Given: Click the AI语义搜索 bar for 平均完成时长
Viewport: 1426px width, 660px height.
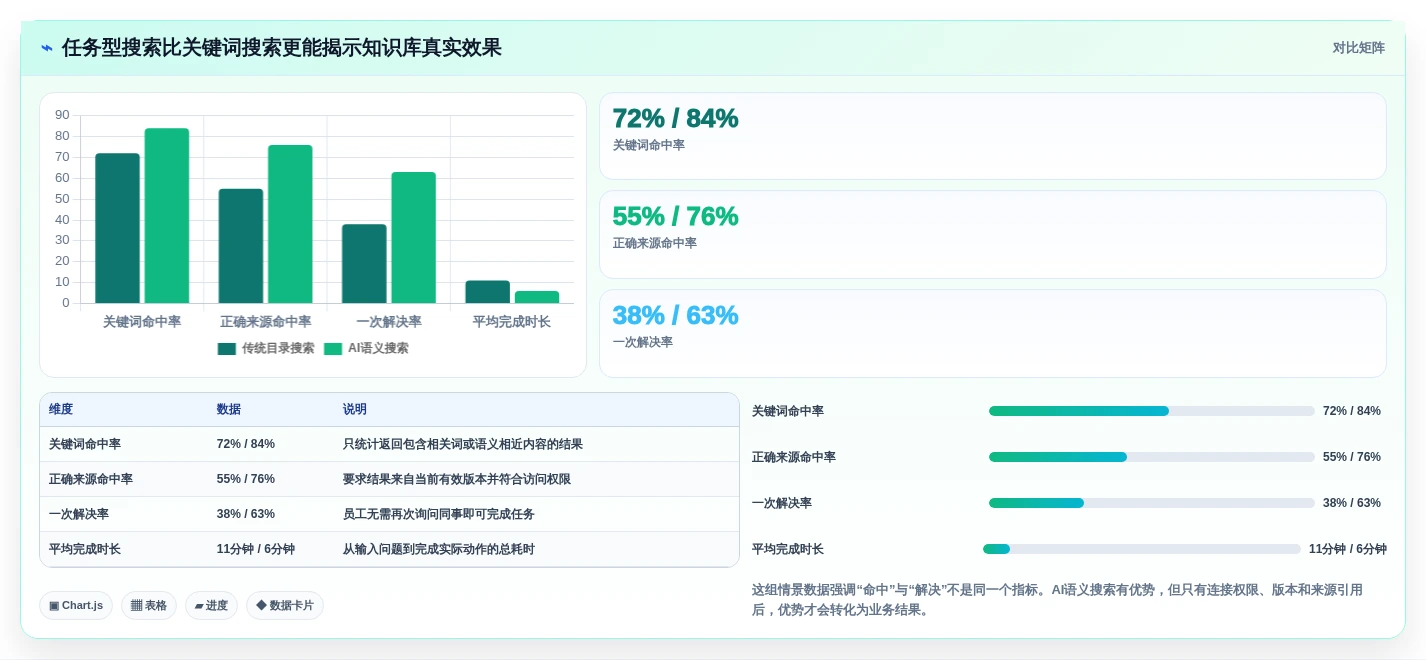Looking at the screenshot, I should point(537,297).
